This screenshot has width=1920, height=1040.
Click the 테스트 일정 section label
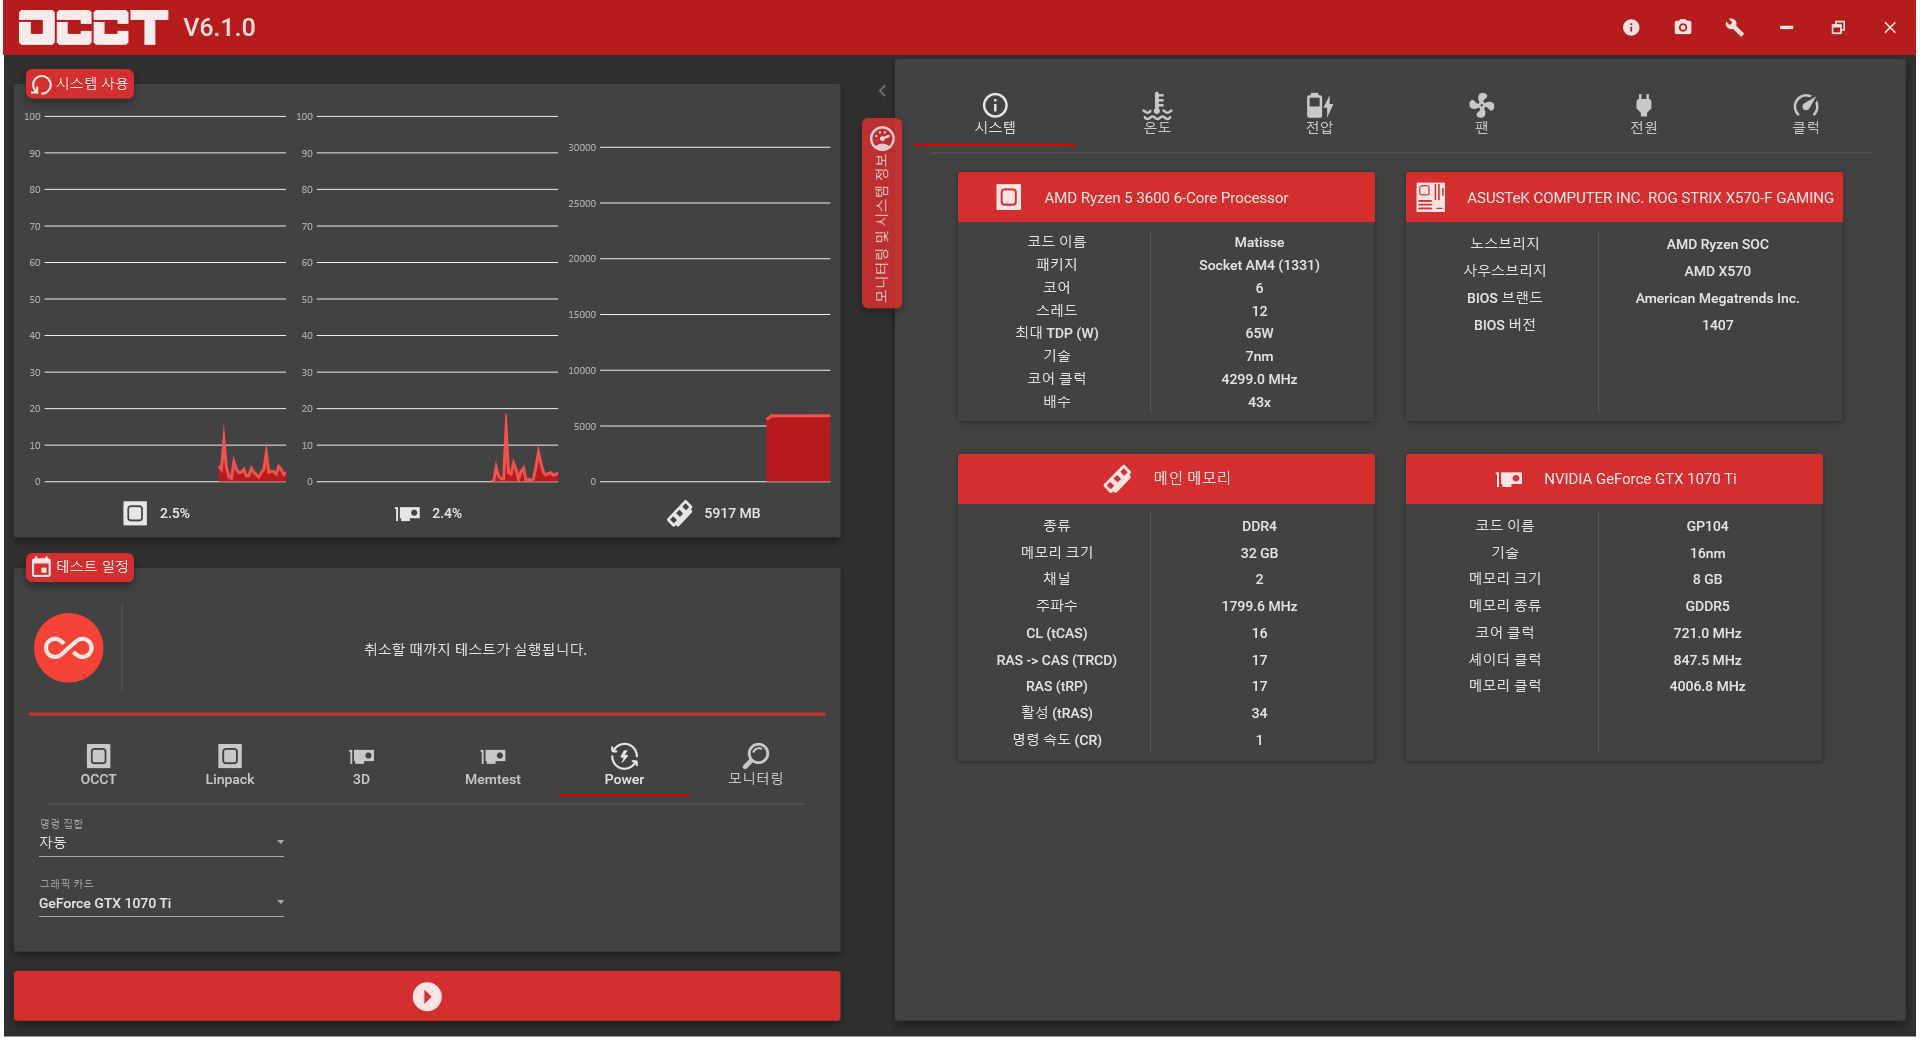80,567
